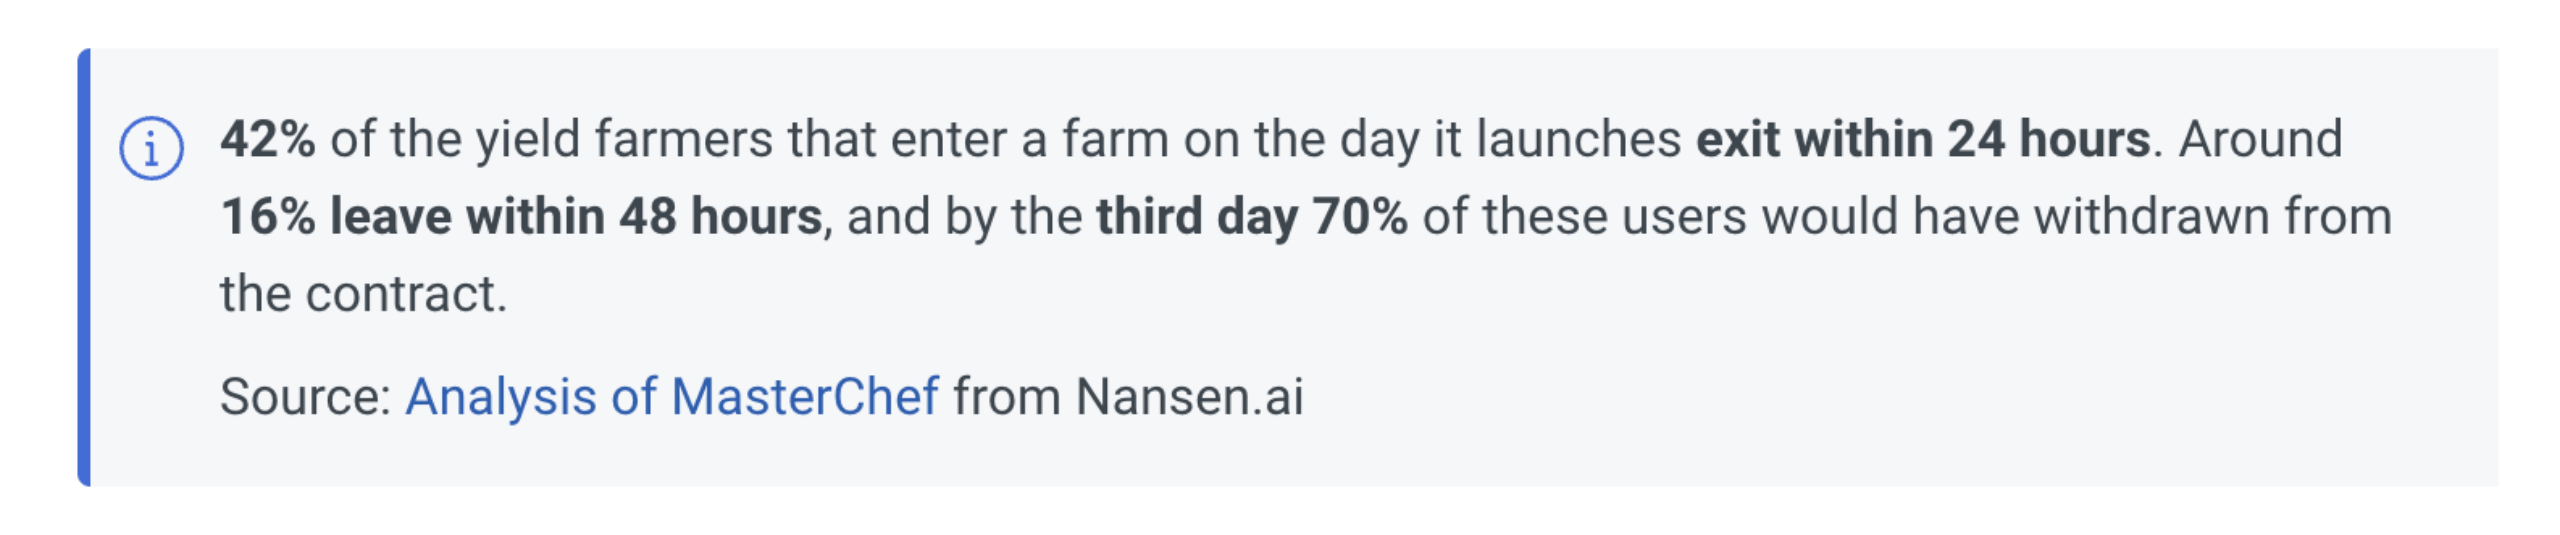Click the phrase 'on the day it launches'
The height and width of the screenshot is (535, 2560).
pyautogui.click(x=1432, y=139)
